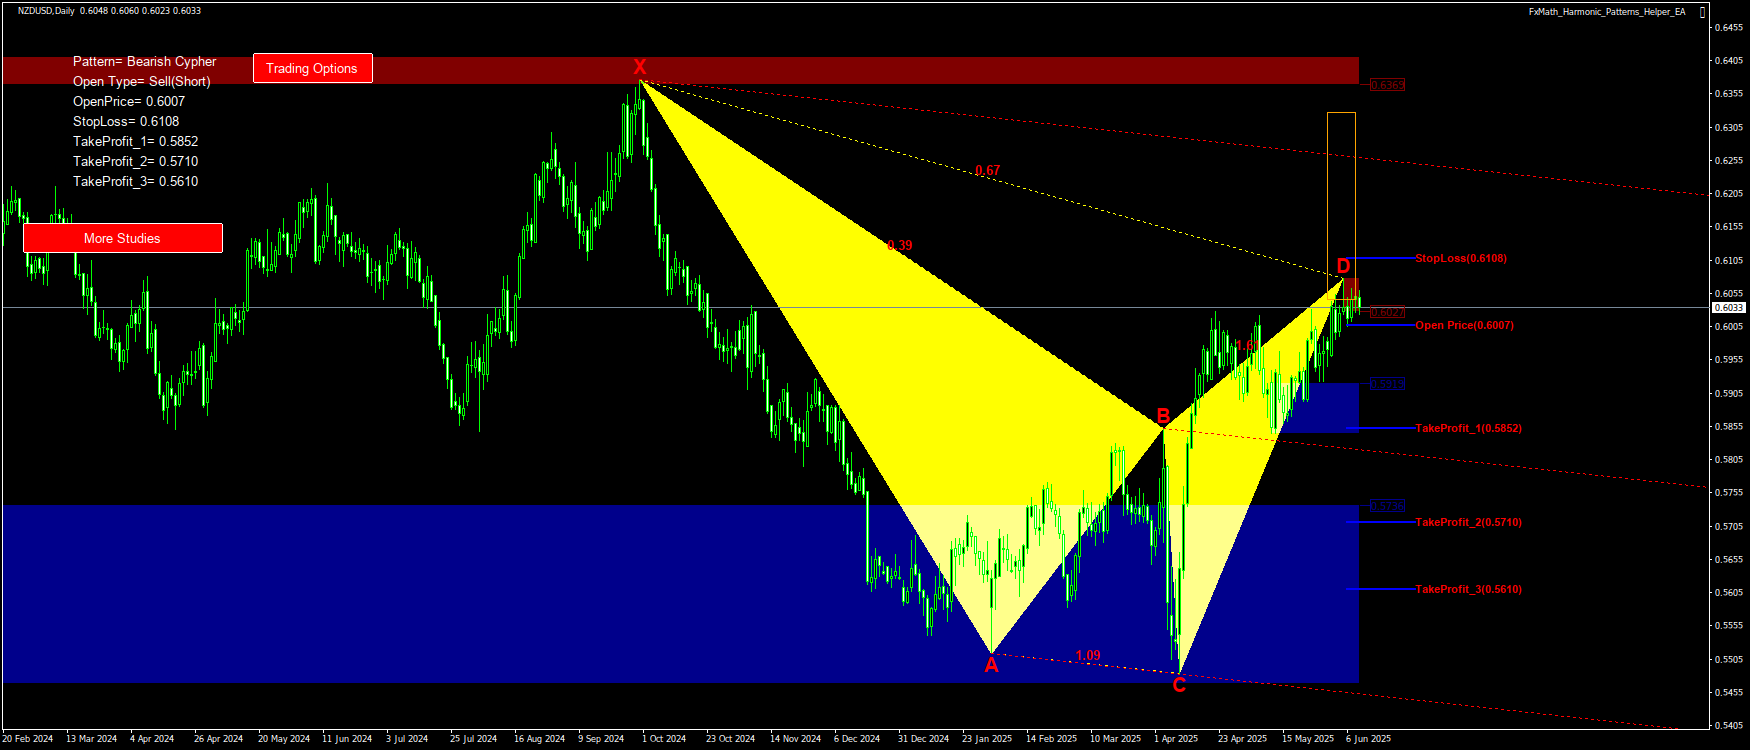
Task: Select the red C pattern point marker
Action: pos(1179,685)
